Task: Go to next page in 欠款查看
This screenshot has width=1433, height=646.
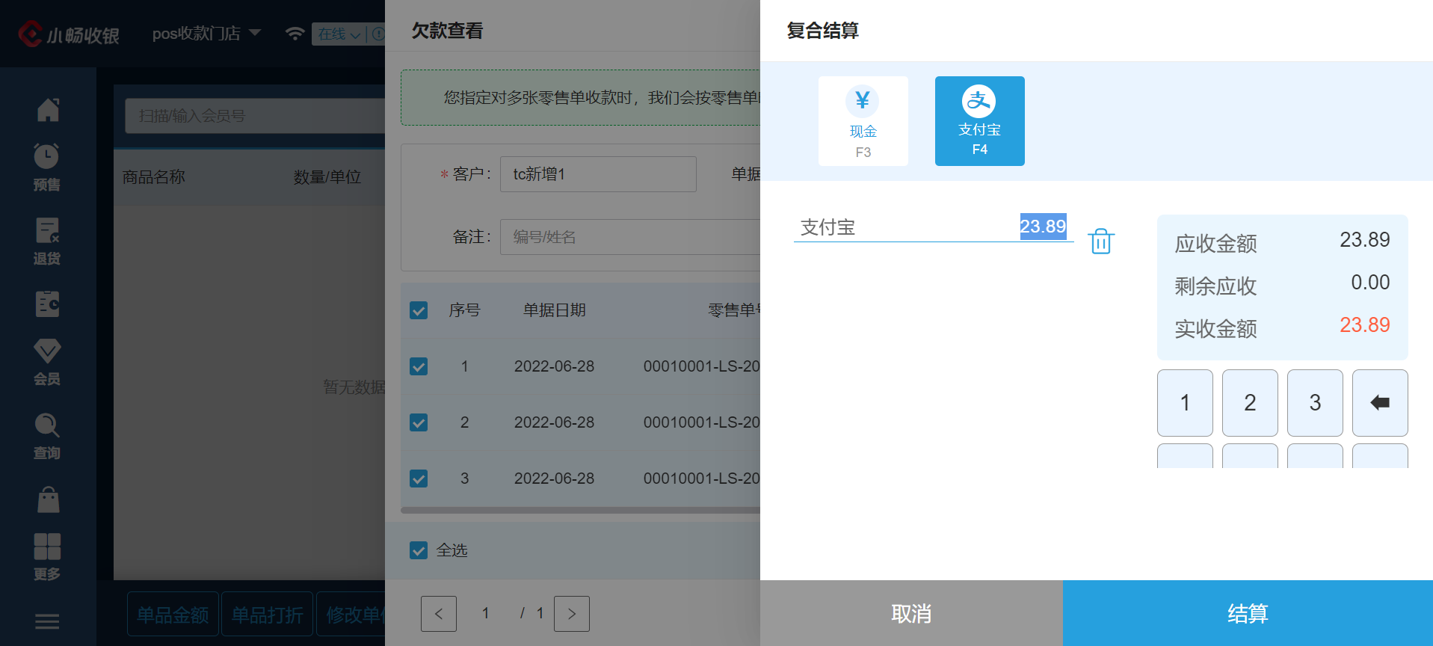Action: pos(572,613)
